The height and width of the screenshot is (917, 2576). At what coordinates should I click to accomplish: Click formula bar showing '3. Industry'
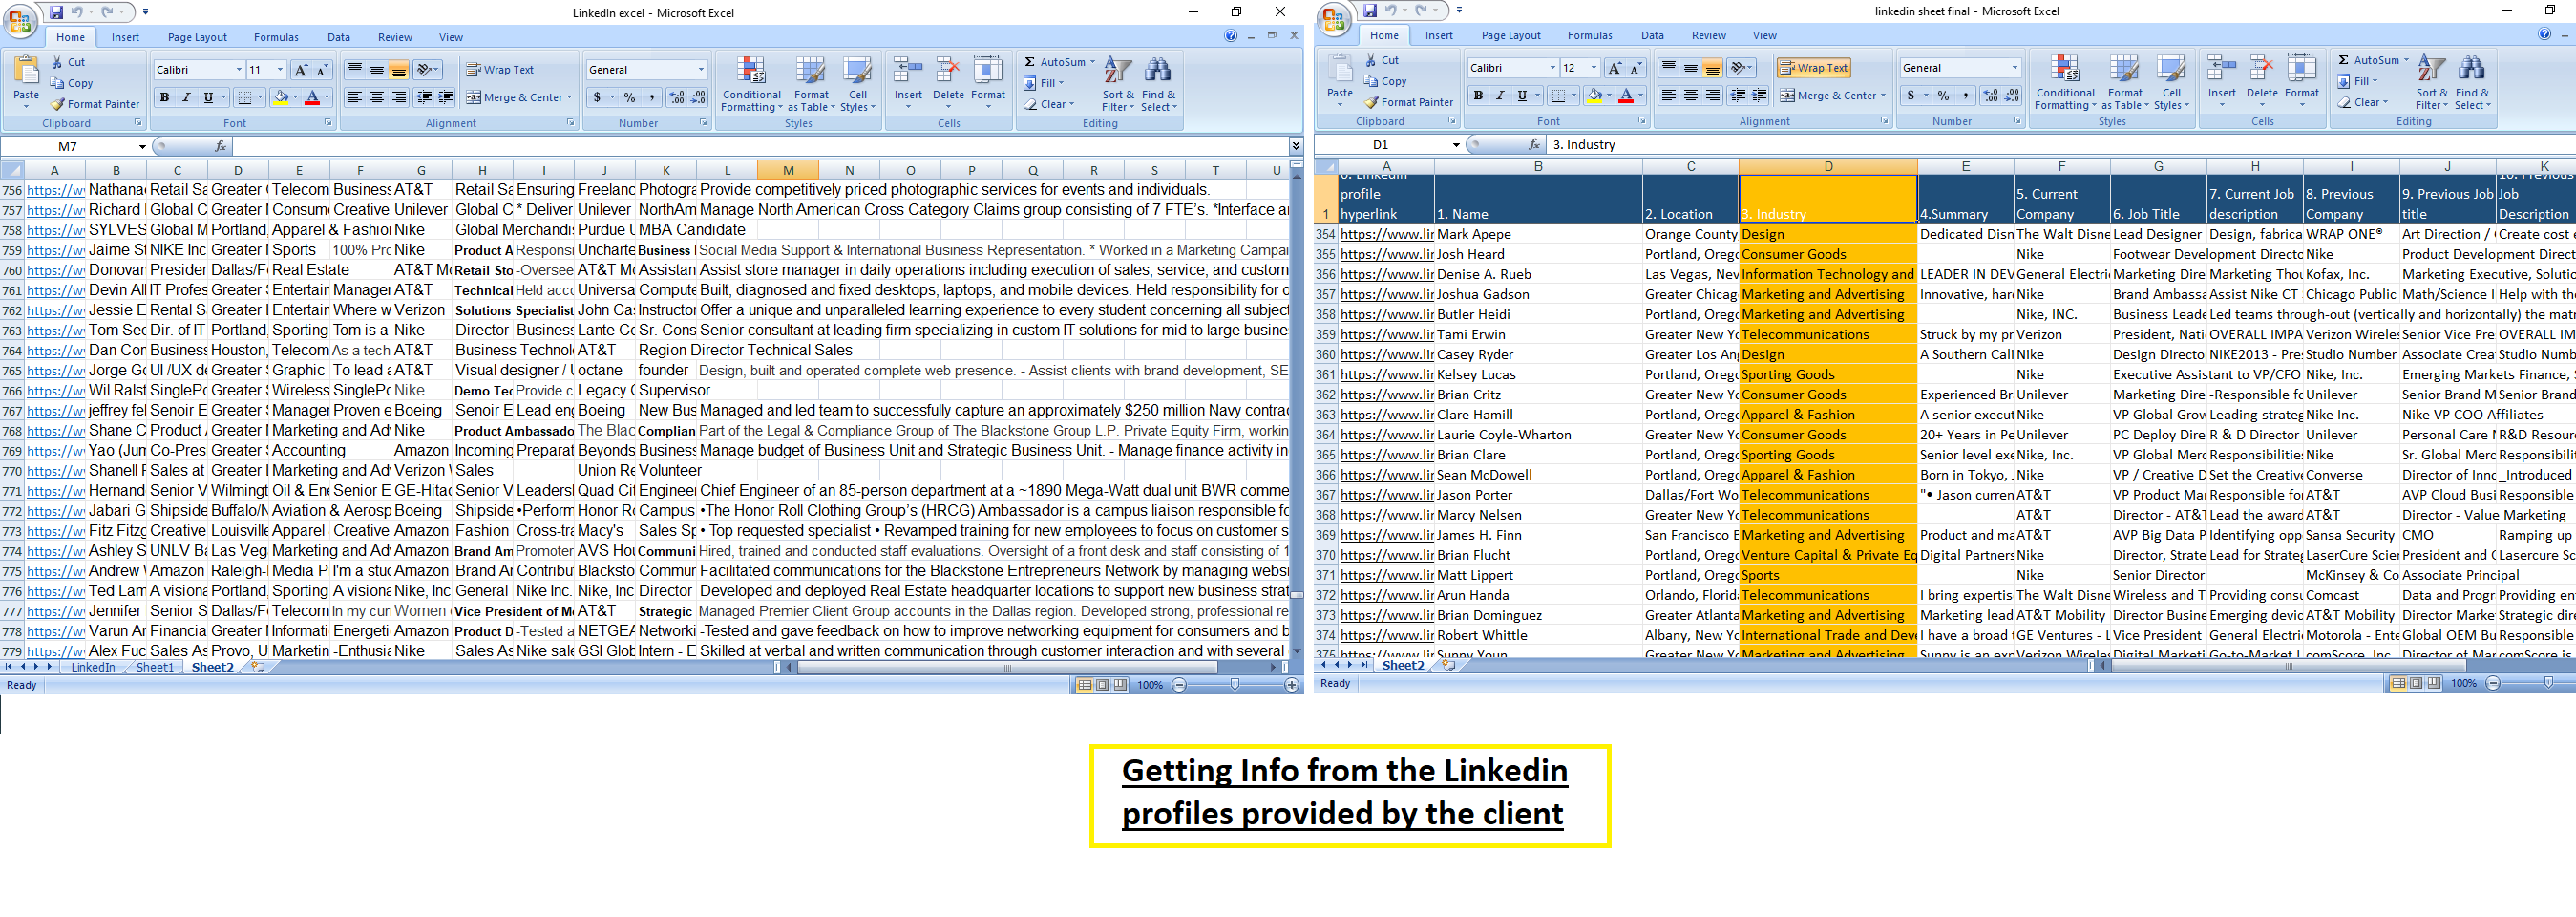(x=2059, y=145)
